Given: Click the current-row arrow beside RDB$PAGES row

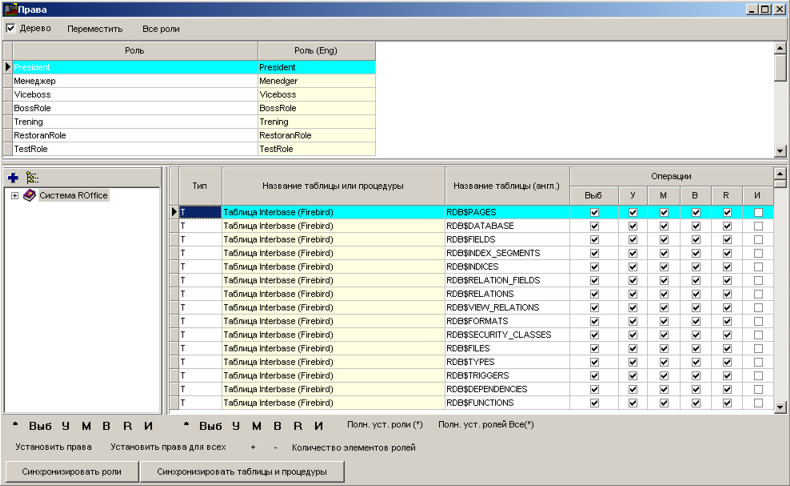Looking at the screenshot, I should (174, 212).
